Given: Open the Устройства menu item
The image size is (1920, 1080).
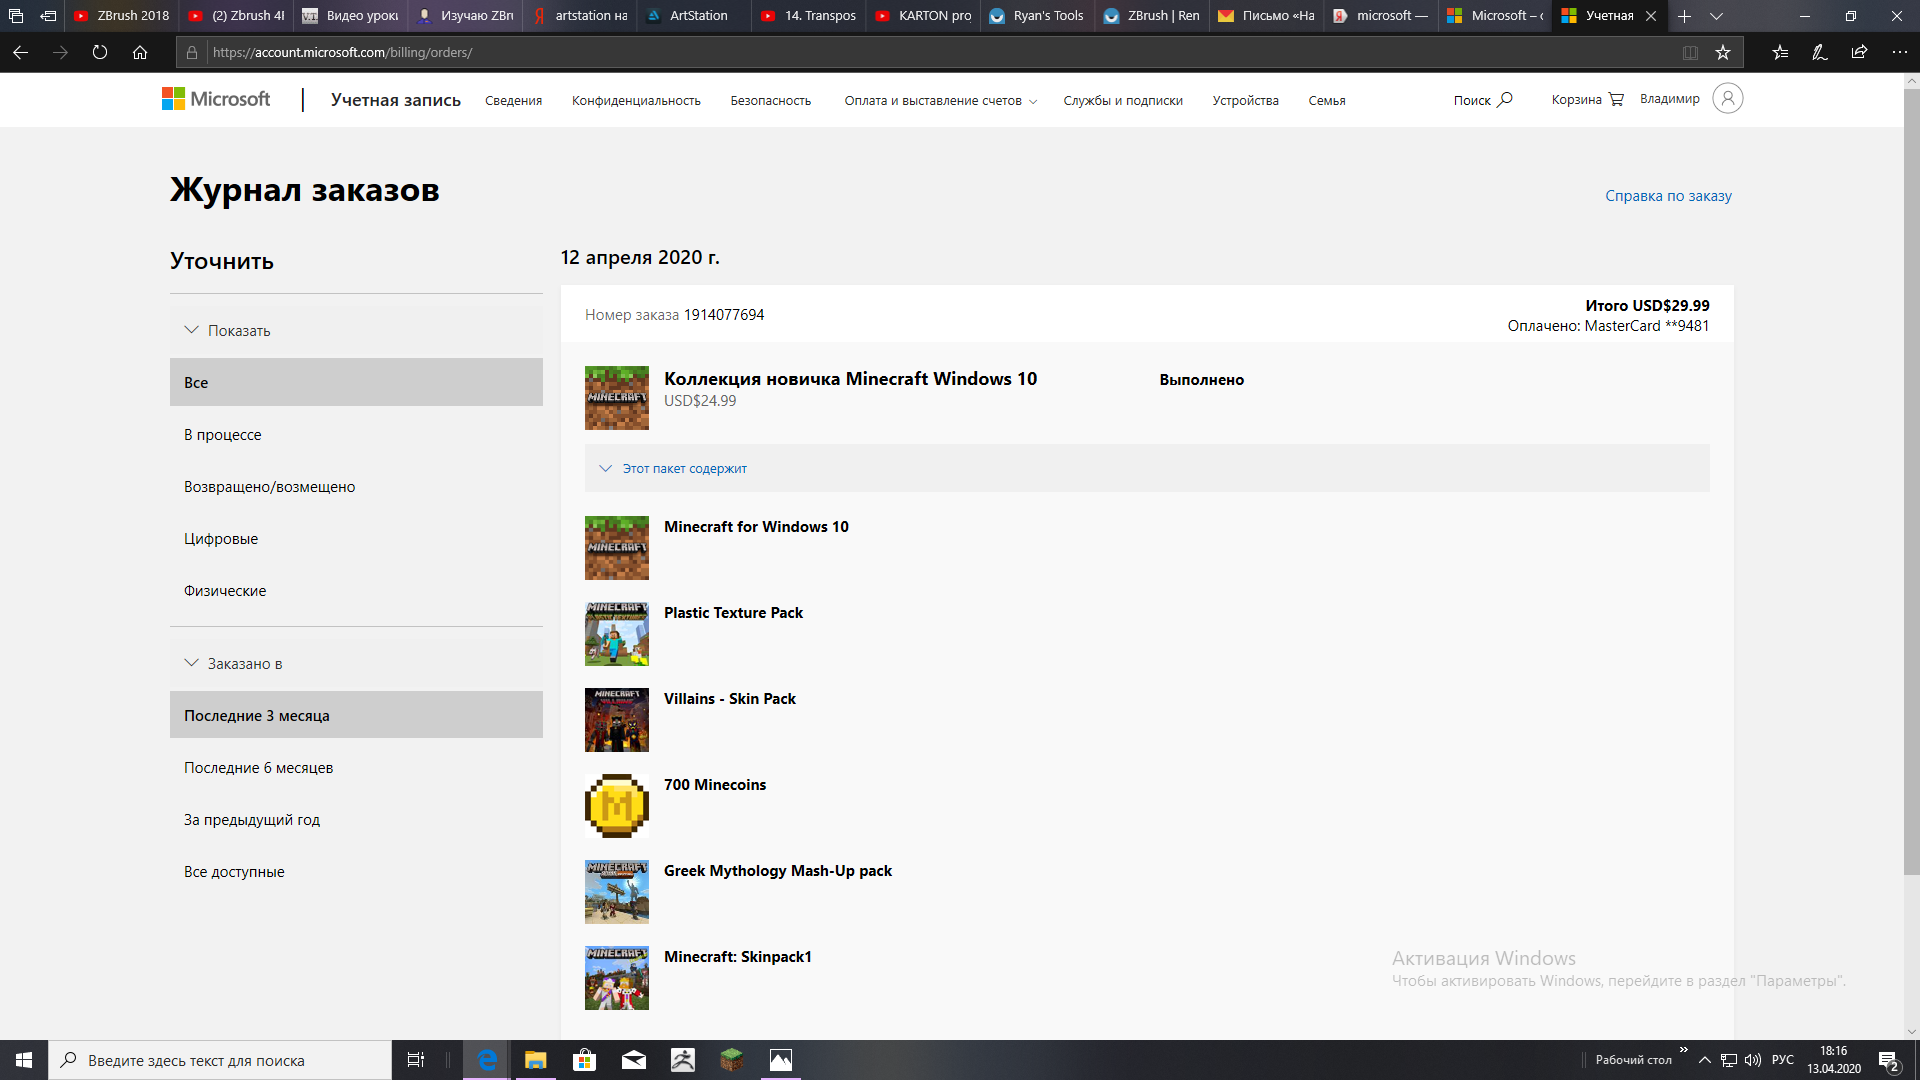Looking at the screenshot, I should [x=1246, y=101].
